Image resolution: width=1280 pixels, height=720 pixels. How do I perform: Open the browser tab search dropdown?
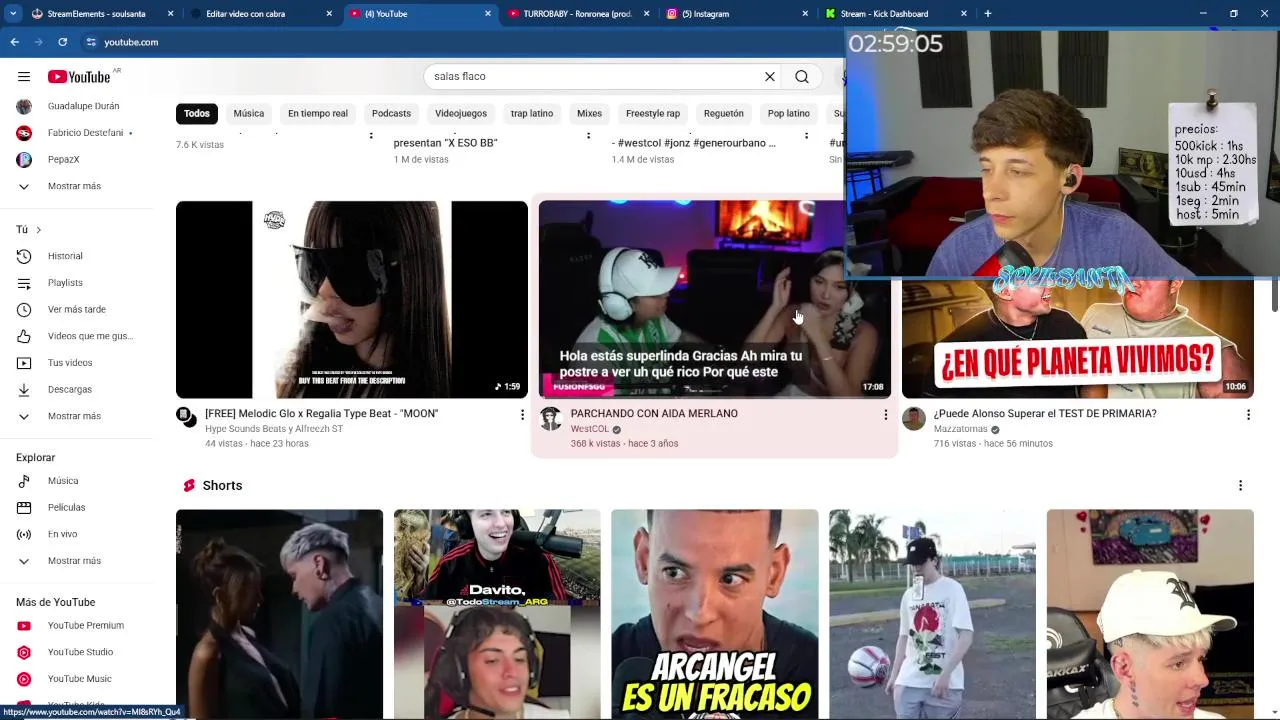12,14
